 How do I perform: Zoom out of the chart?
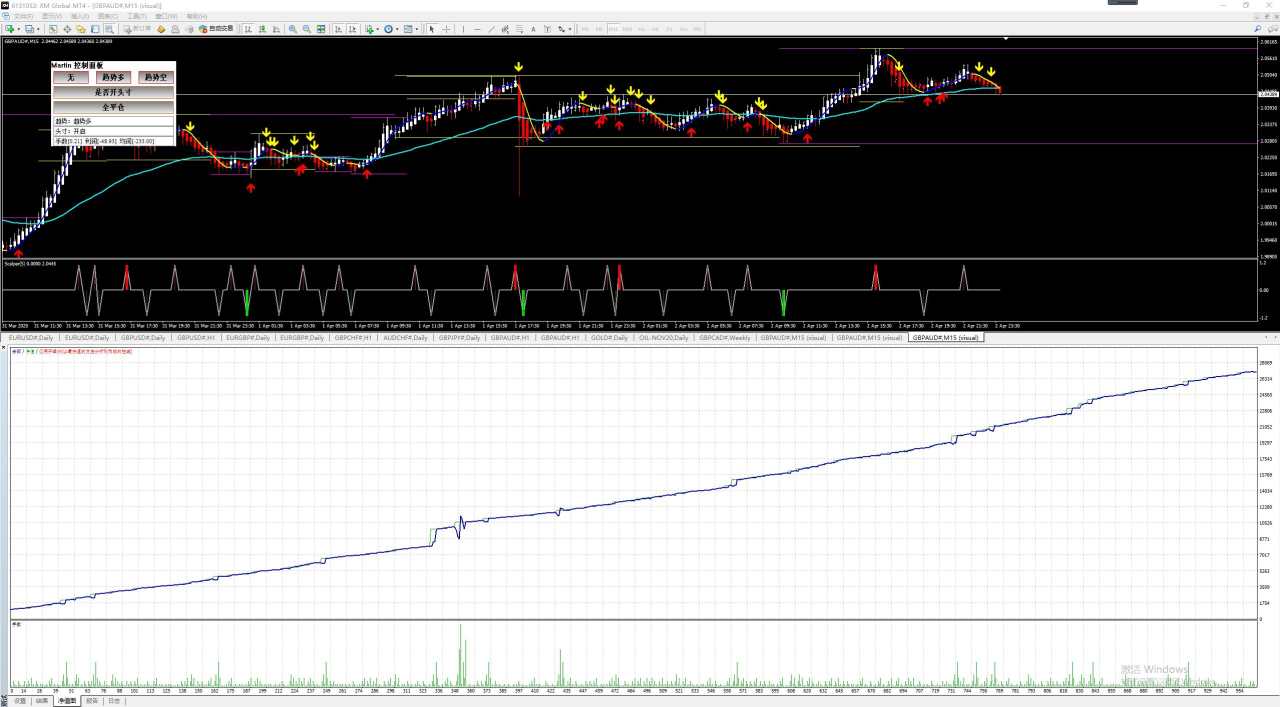pyautogui.click(x=306, y=29)
